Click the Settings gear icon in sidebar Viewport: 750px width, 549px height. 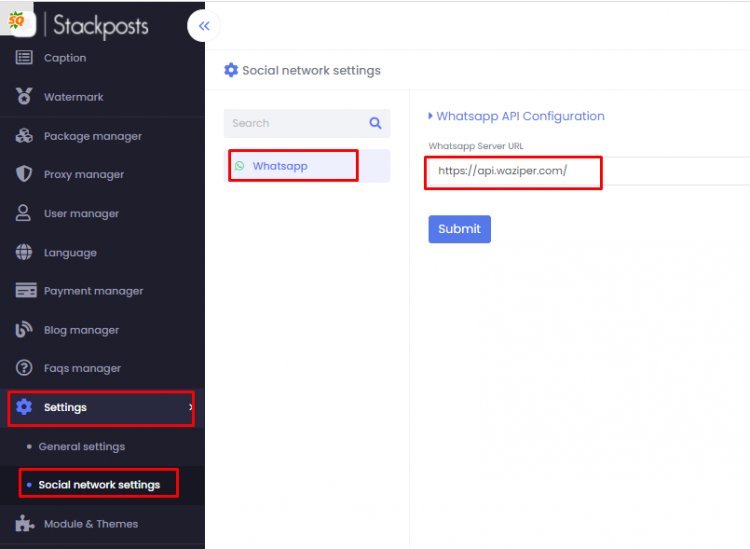(x=24, y=407)
